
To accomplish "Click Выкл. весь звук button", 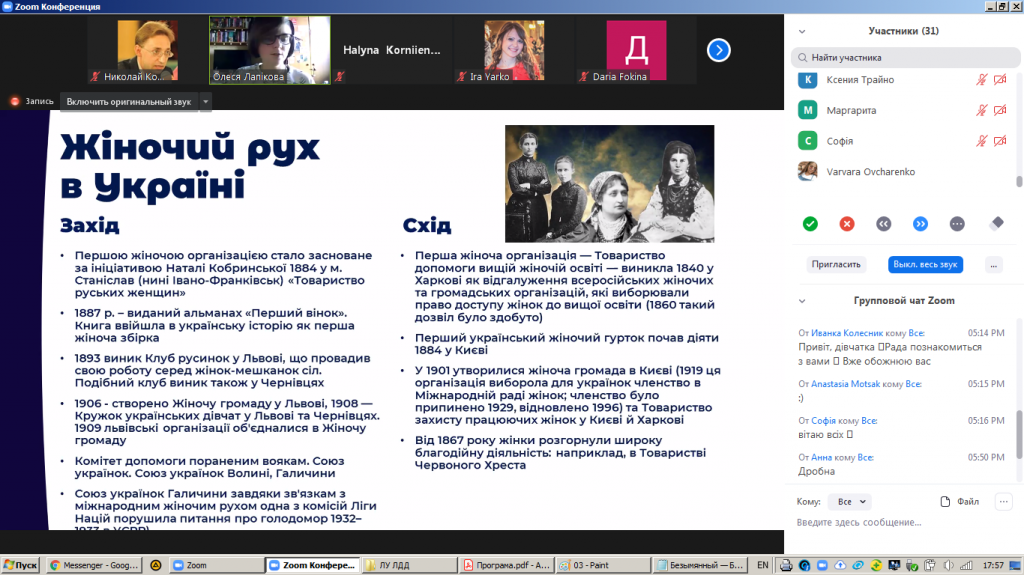I will 925,265.
